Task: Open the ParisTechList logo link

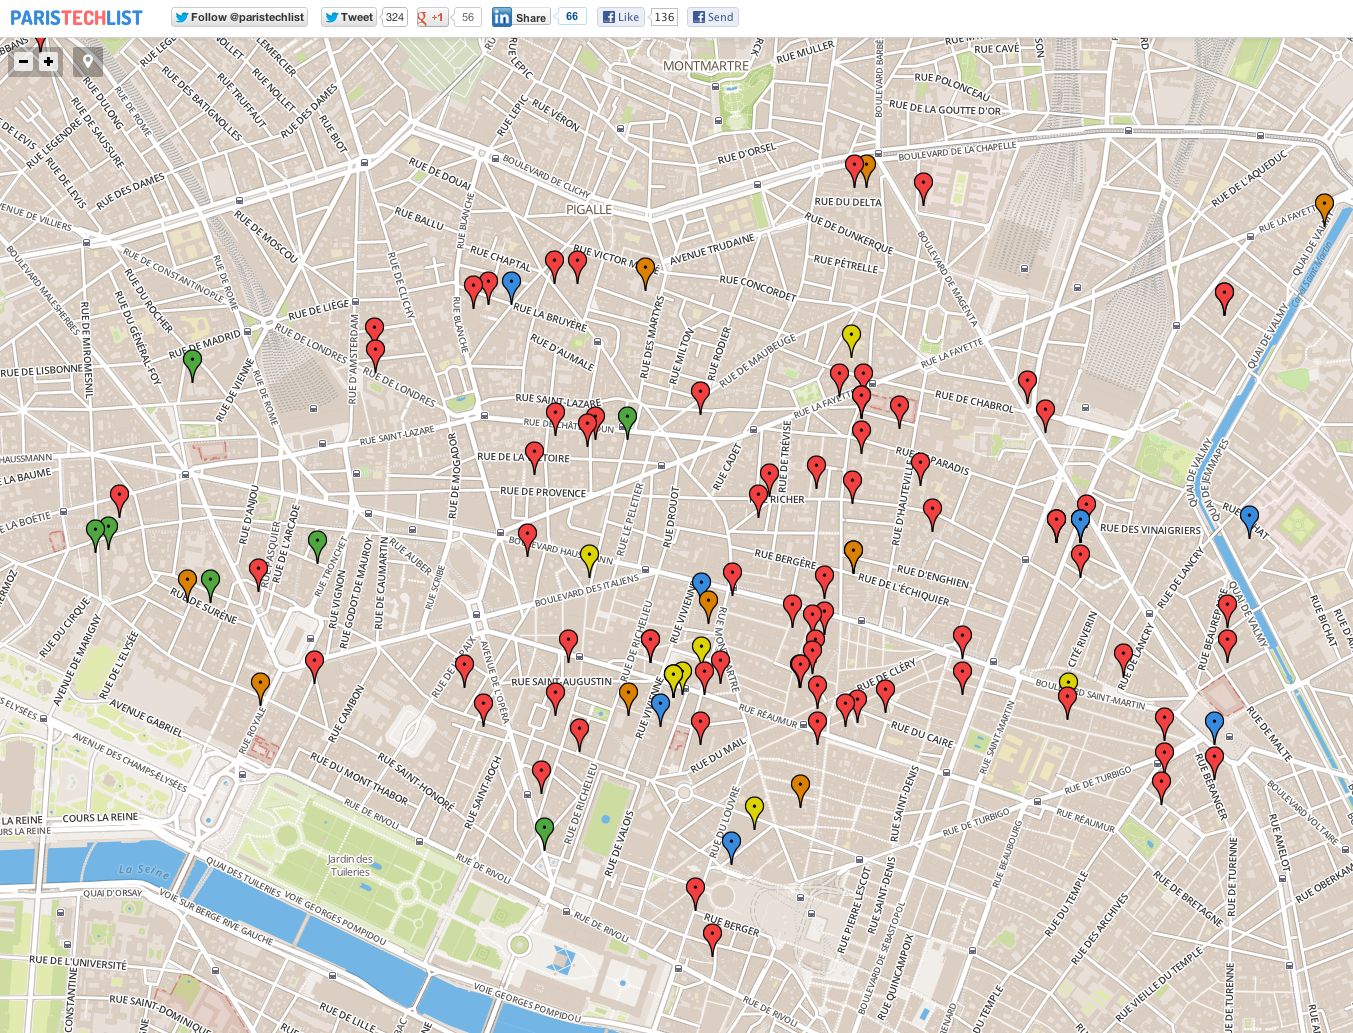Action: 76,18
